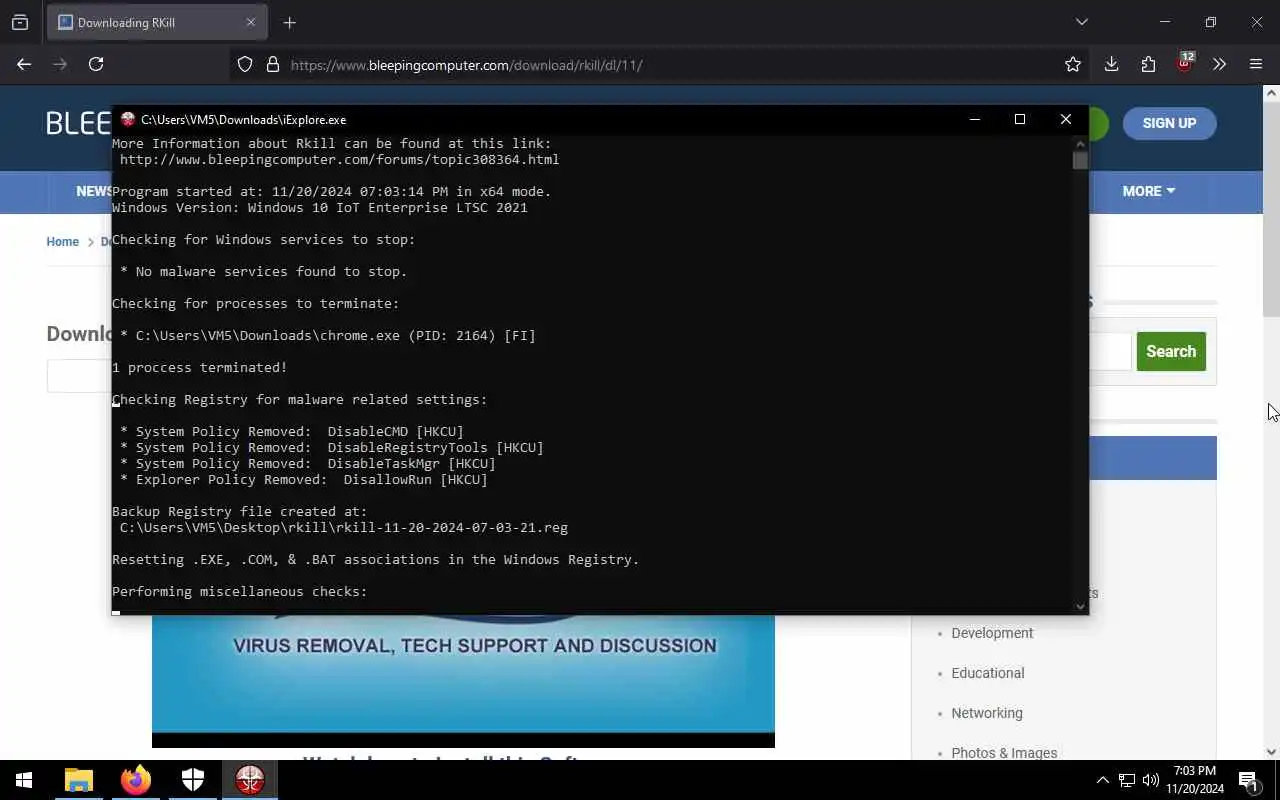Viewport: 1280px width, 800px height.
Task: Click the uBlock extension icon with badge
Action: [1185, 63]
